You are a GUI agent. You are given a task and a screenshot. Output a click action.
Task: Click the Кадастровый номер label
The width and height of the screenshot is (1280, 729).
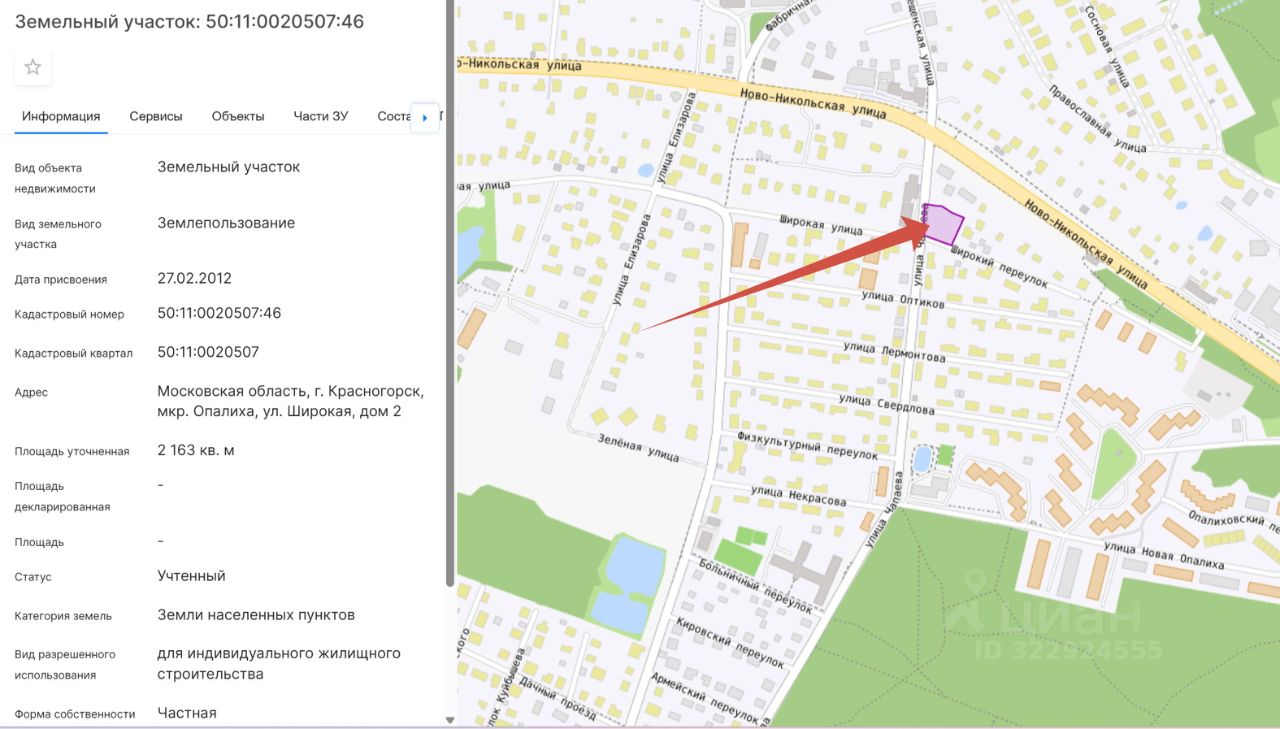pyautogui.click(x=69, y=314)
